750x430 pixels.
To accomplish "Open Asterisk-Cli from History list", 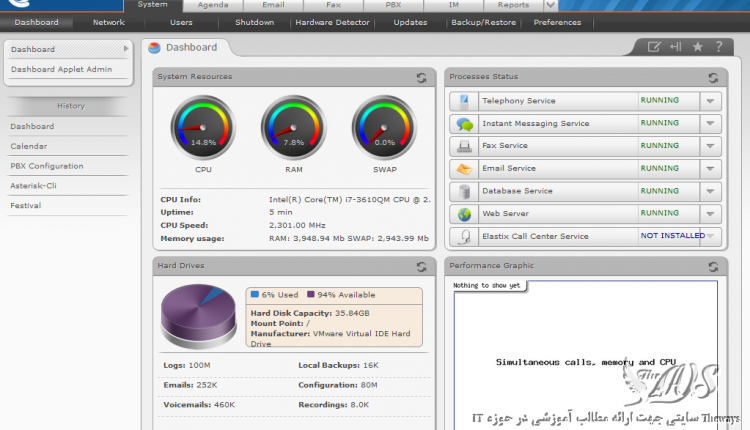I will click(33, 185).
